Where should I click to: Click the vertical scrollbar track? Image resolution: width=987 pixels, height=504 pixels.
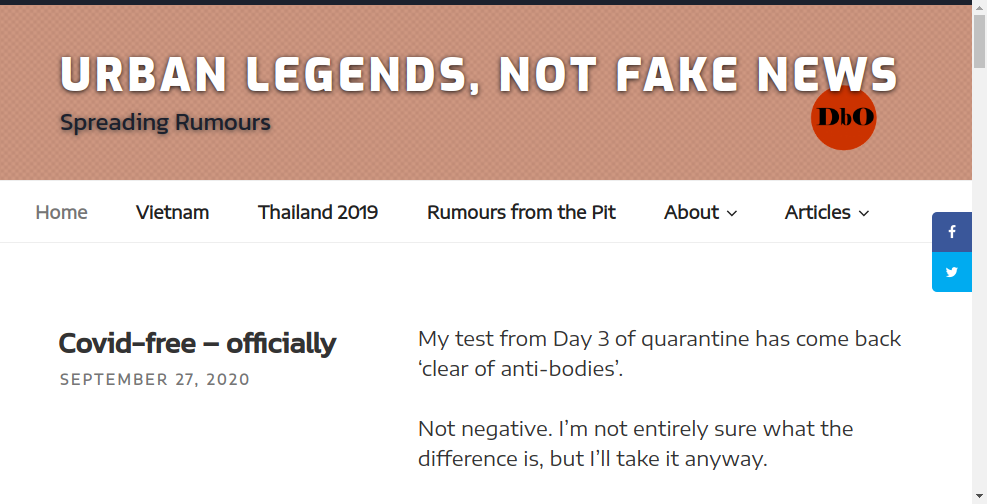tap(979, 277)
